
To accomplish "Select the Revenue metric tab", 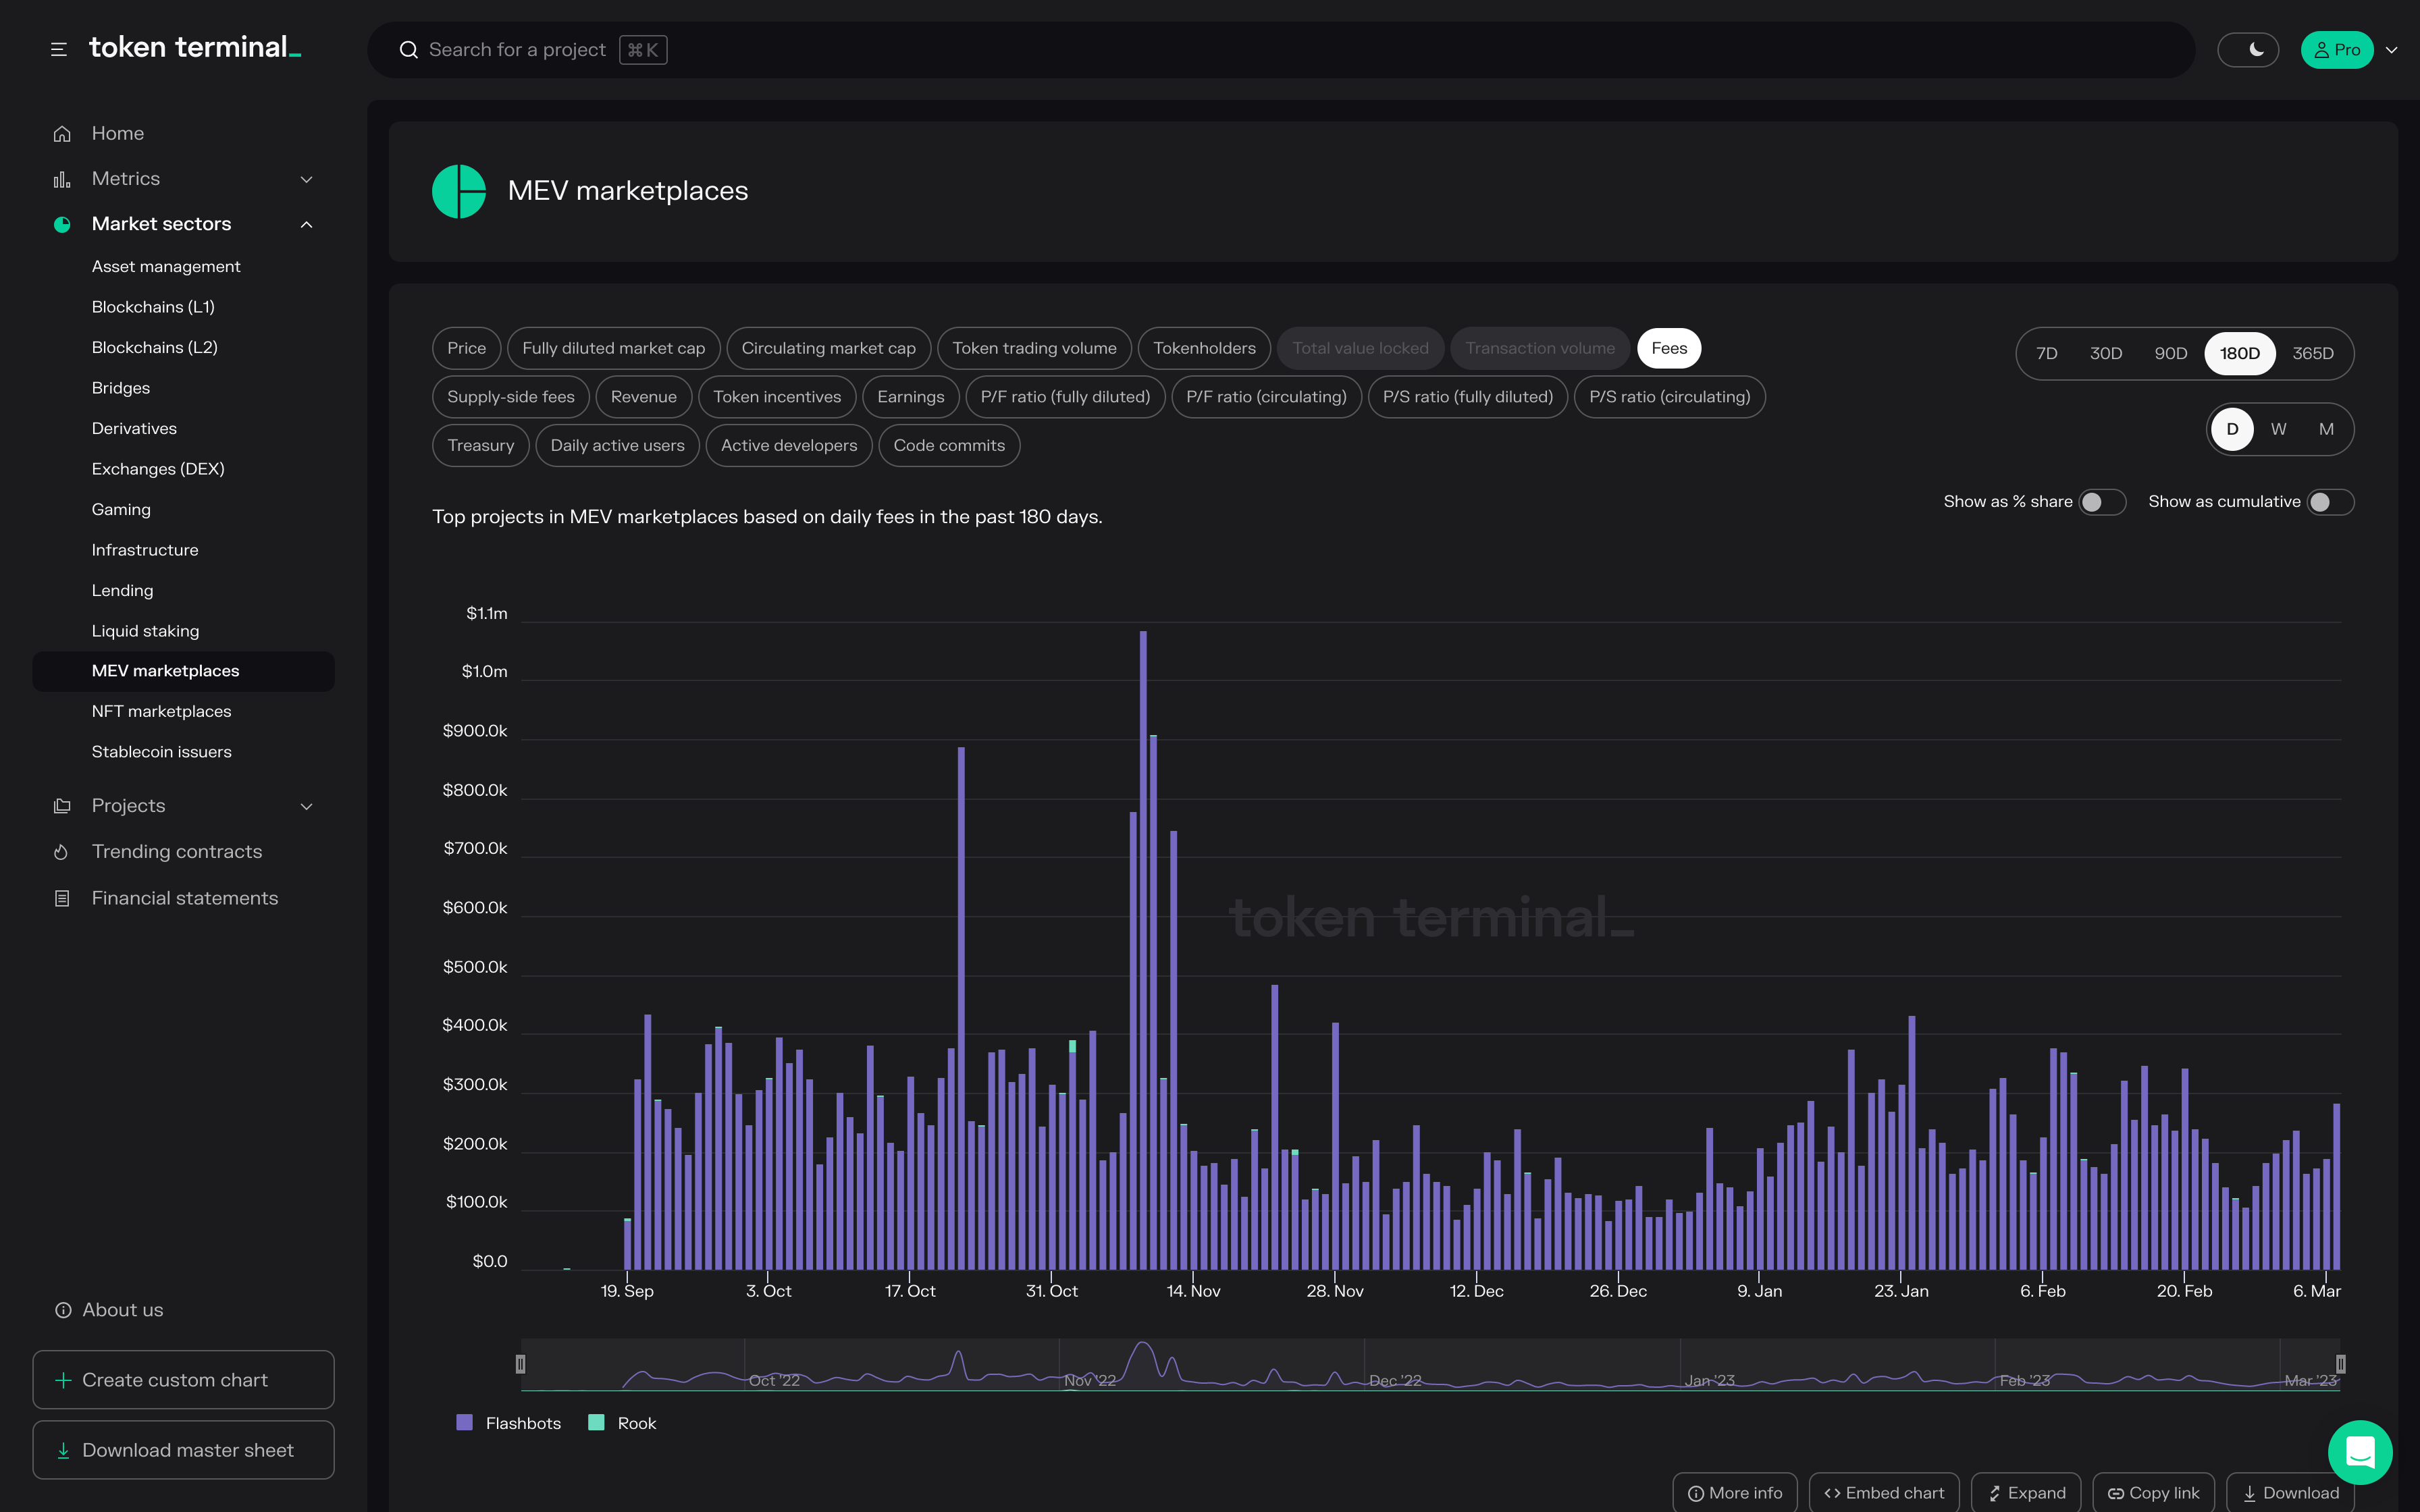I will (x=643, y=397).
